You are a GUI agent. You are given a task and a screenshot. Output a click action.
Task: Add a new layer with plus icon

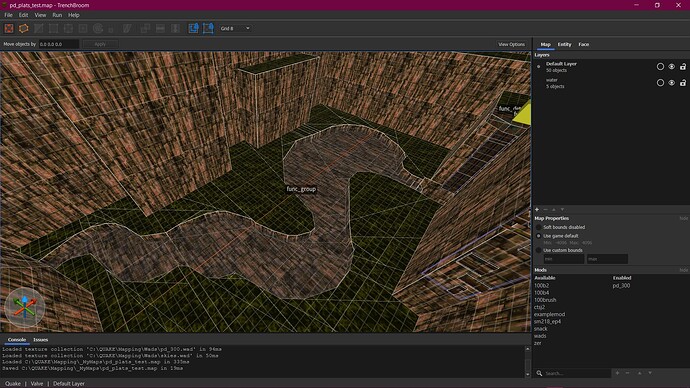pos(537,210)
